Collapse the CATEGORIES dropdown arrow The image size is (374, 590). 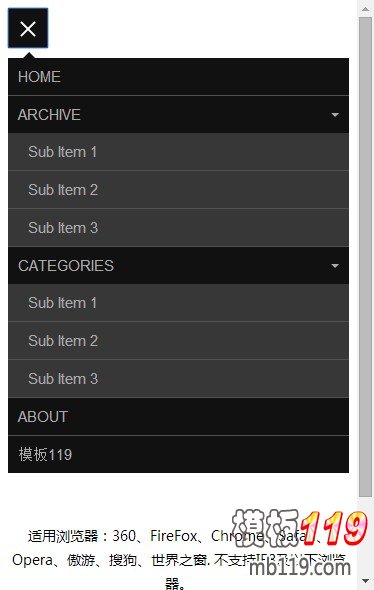(x=335, y=266)
